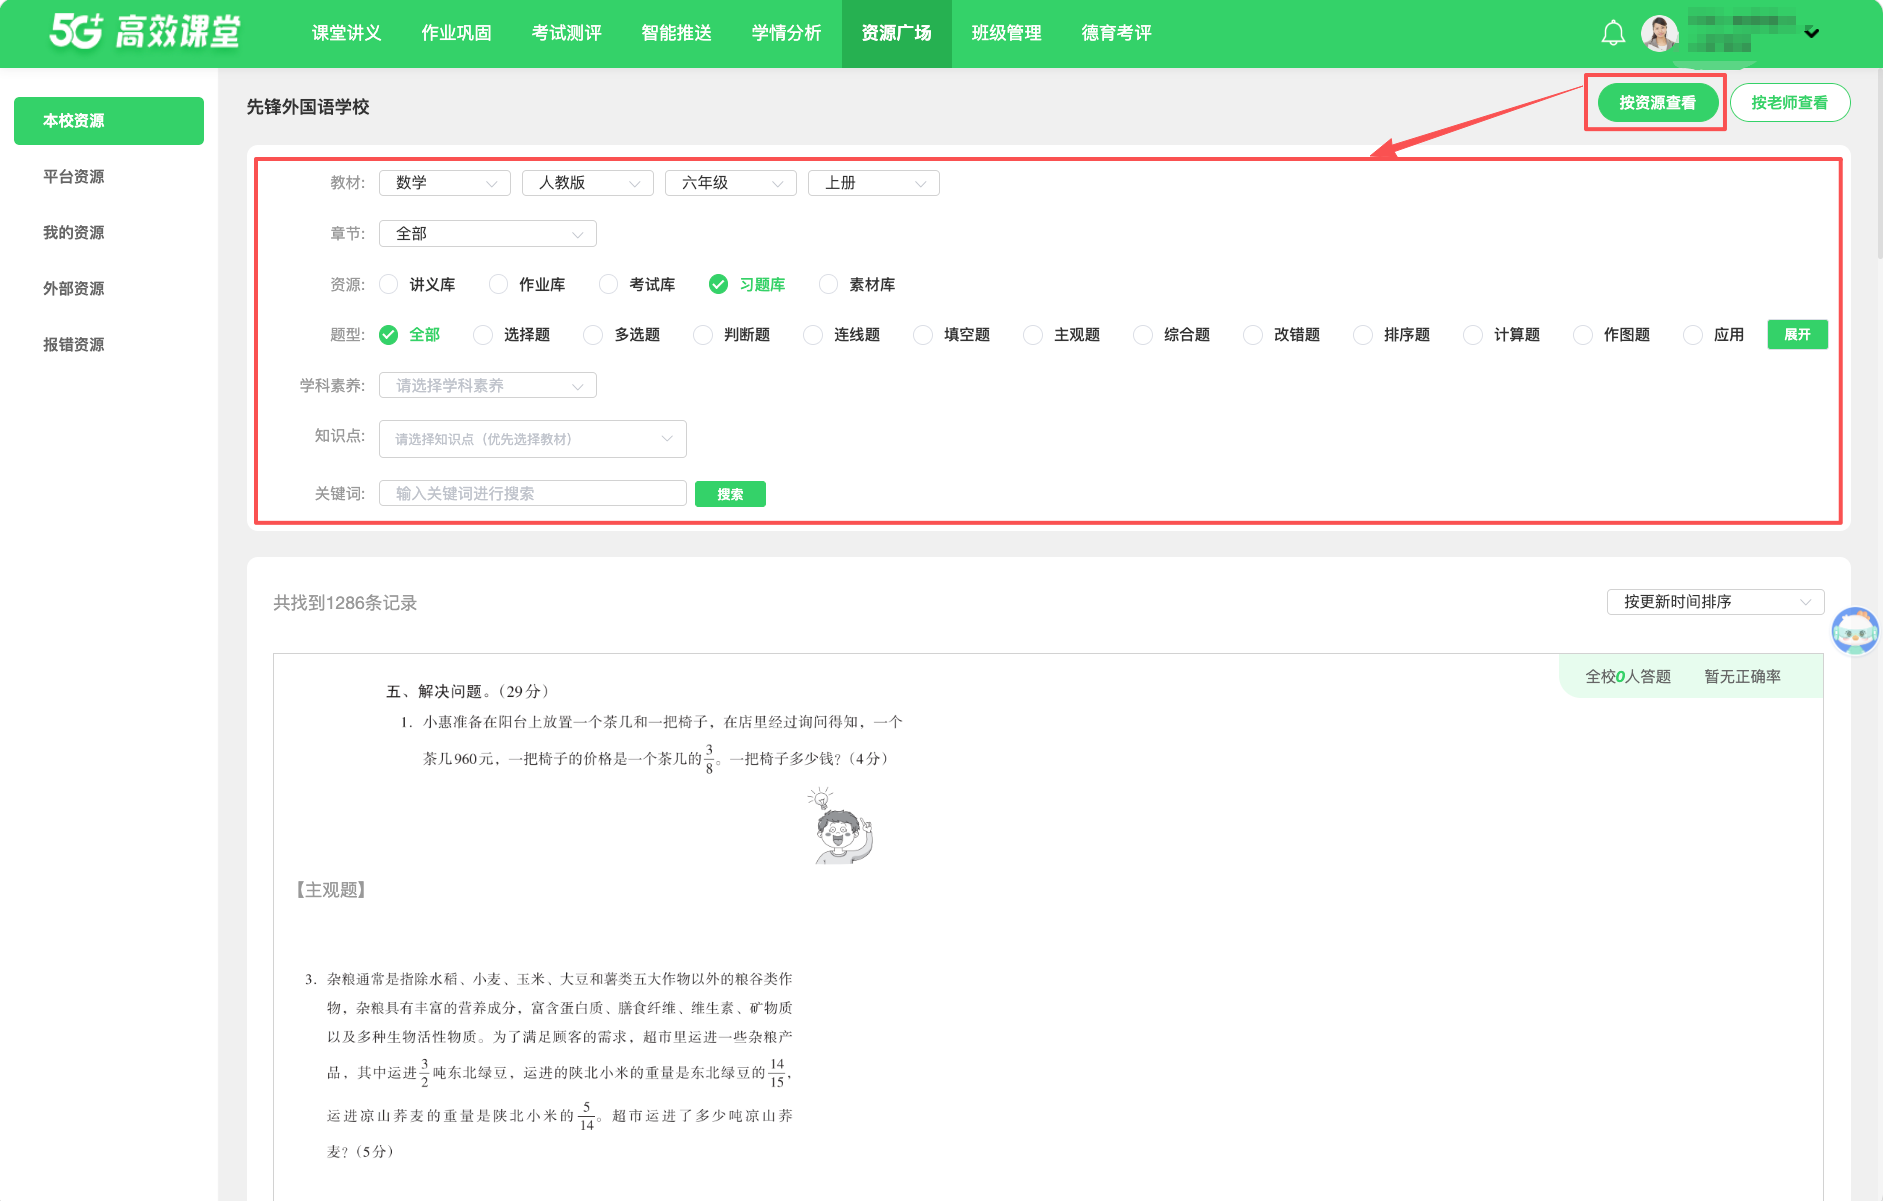1883x1201 pixels.
Task: Open 我的资源 in the sidebar
Action: click(109, 233)
